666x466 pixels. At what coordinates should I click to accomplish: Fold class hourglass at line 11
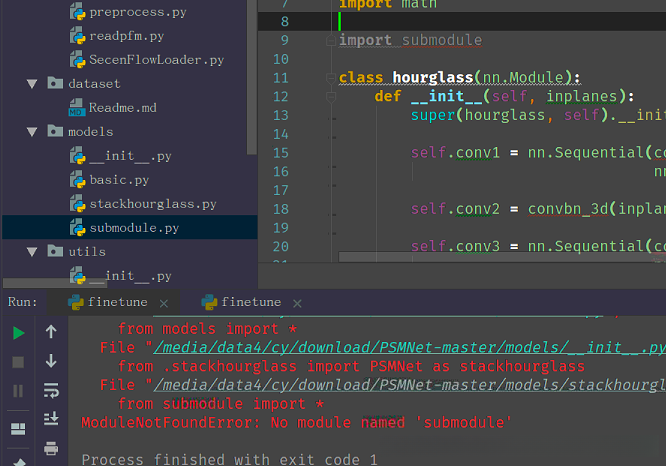tap(331, 78)
